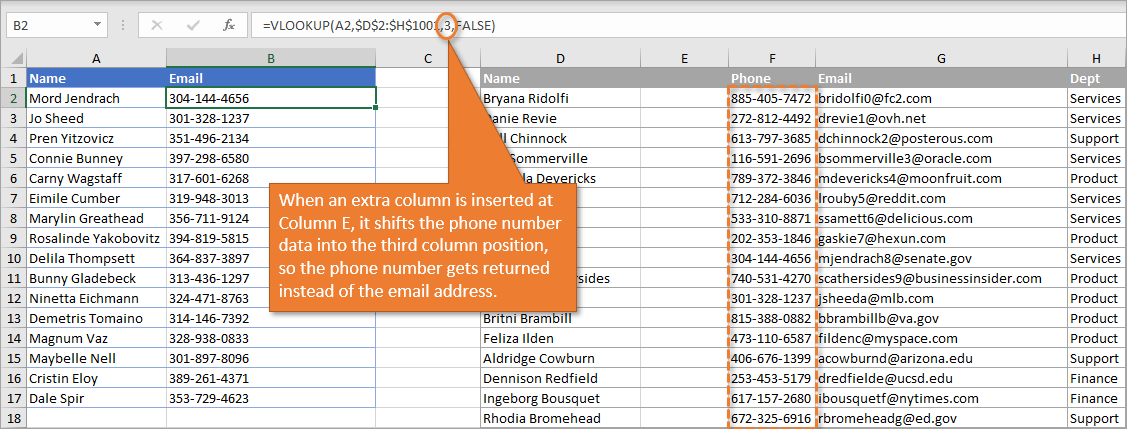1127x429 pixels.
Task: Click the Insert Function fx icon
Action: point(228,25)
